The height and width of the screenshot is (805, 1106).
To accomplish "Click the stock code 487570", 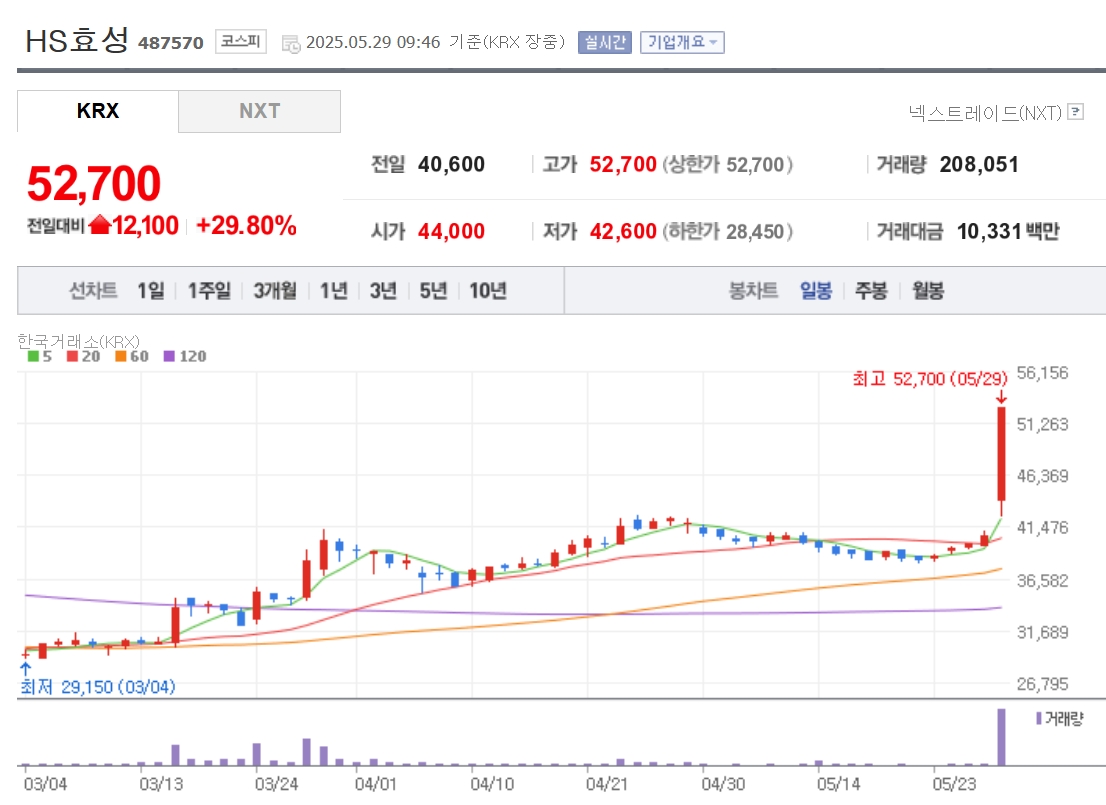I will coord(171,43).
